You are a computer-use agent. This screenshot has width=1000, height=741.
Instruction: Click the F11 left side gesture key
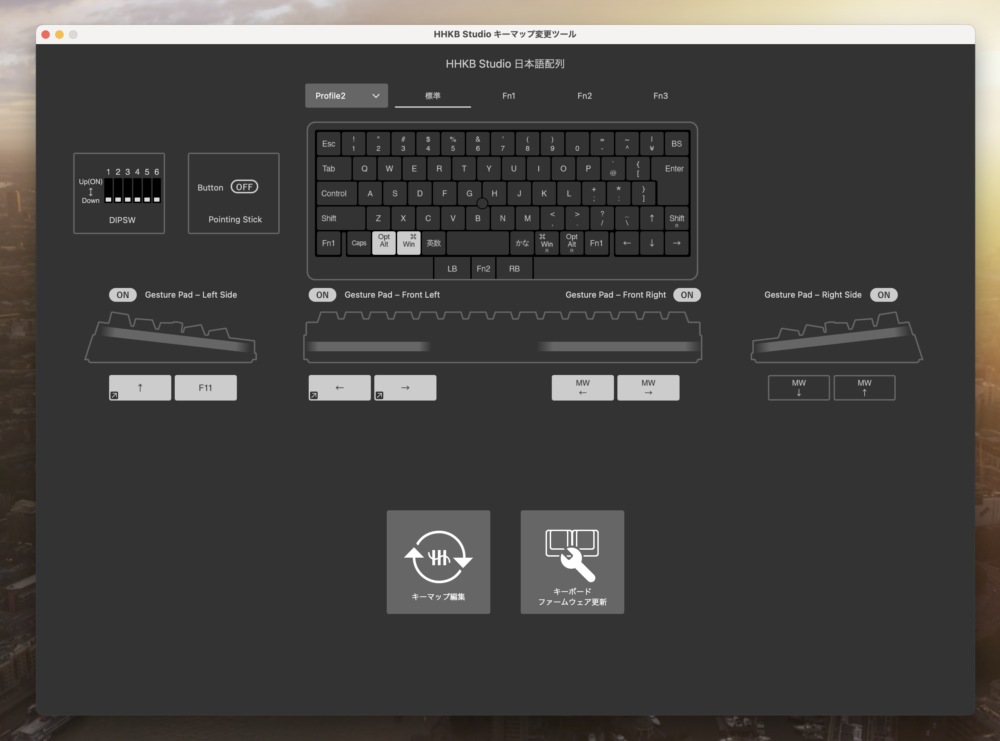point(205,388)
